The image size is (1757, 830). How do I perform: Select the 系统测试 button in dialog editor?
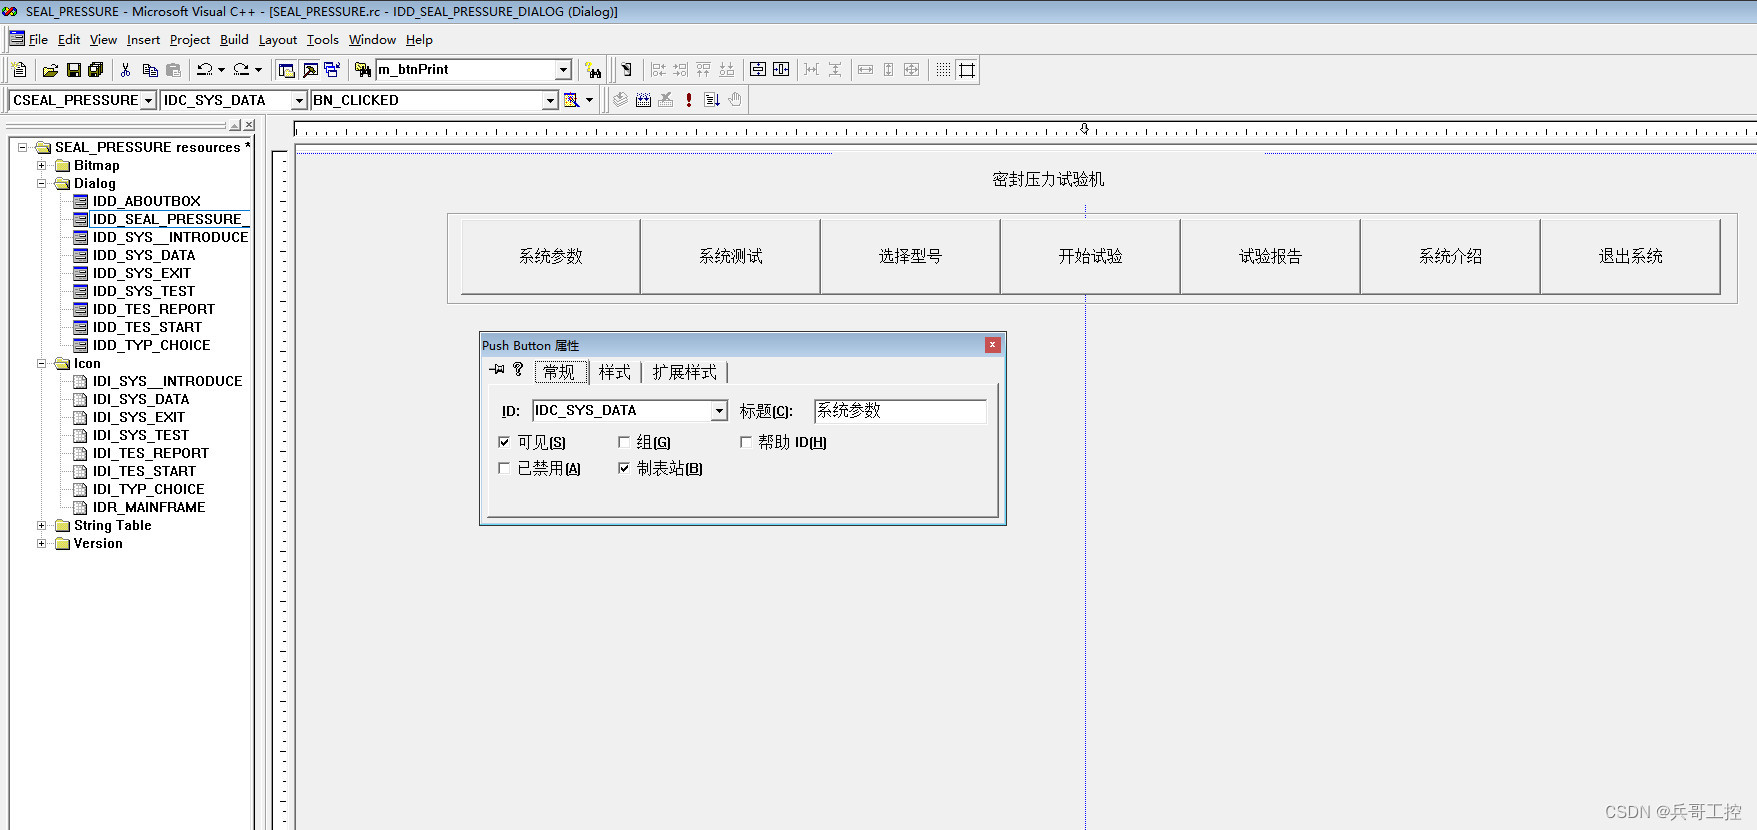[x=731, y=256]
